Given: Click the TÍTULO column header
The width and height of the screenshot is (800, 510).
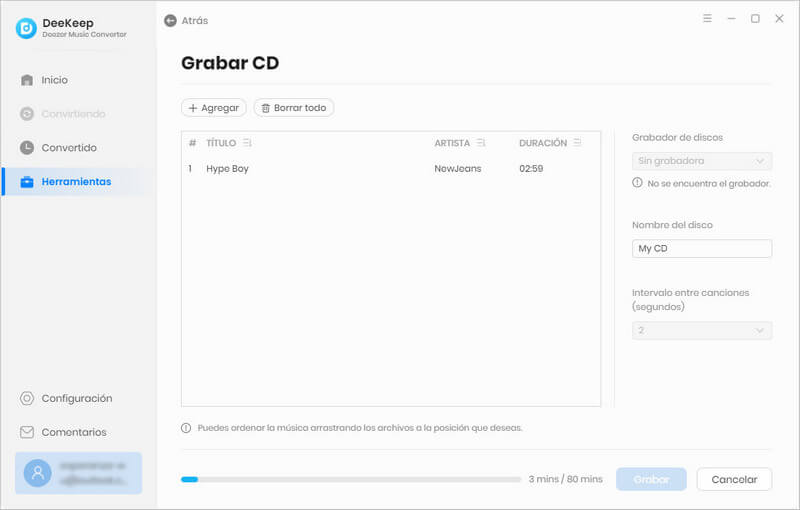Looking at the screenshot, I should (x=221, y=143).
